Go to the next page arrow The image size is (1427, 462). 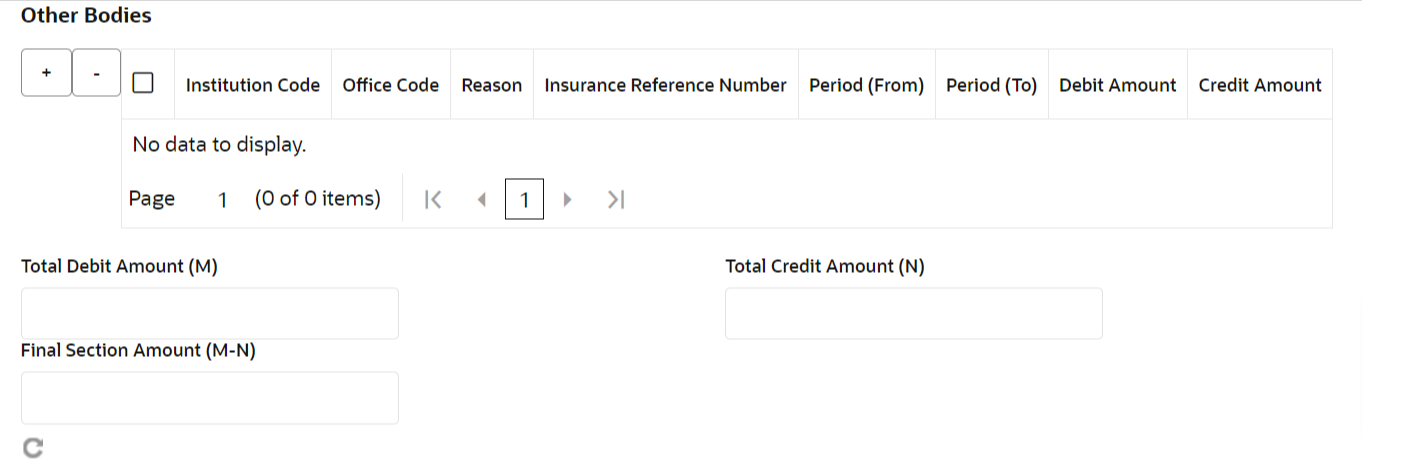(567, 200)
